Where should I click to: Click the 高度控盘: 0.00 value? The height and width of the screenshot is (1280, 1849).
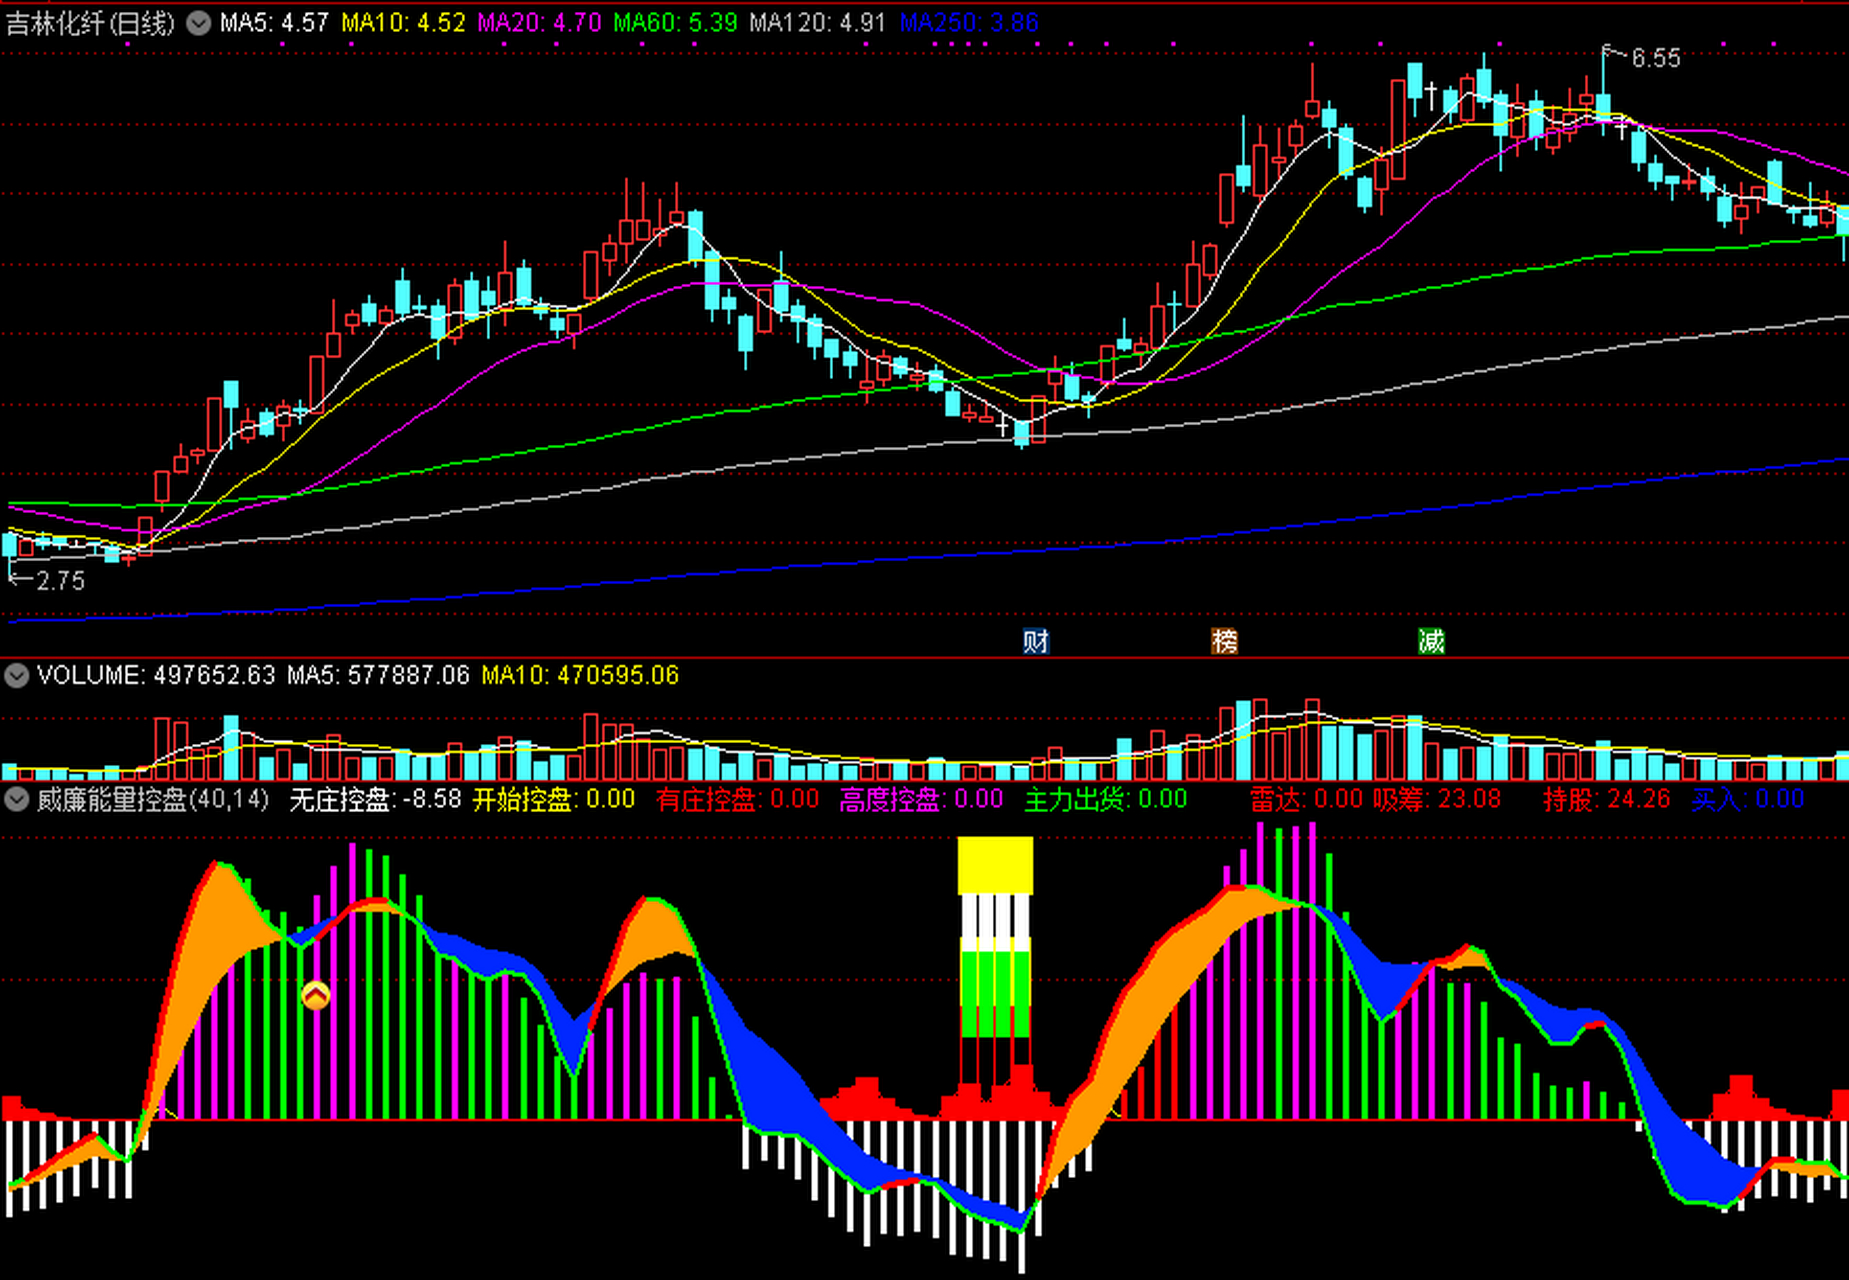921,799
